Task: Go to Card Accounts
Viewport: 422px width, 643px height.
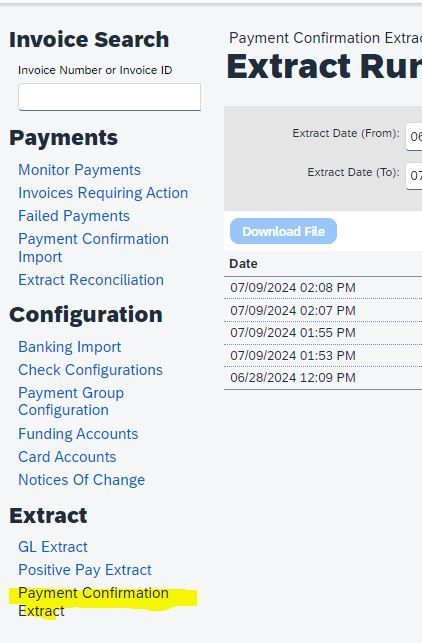Action: coord(67,457)
